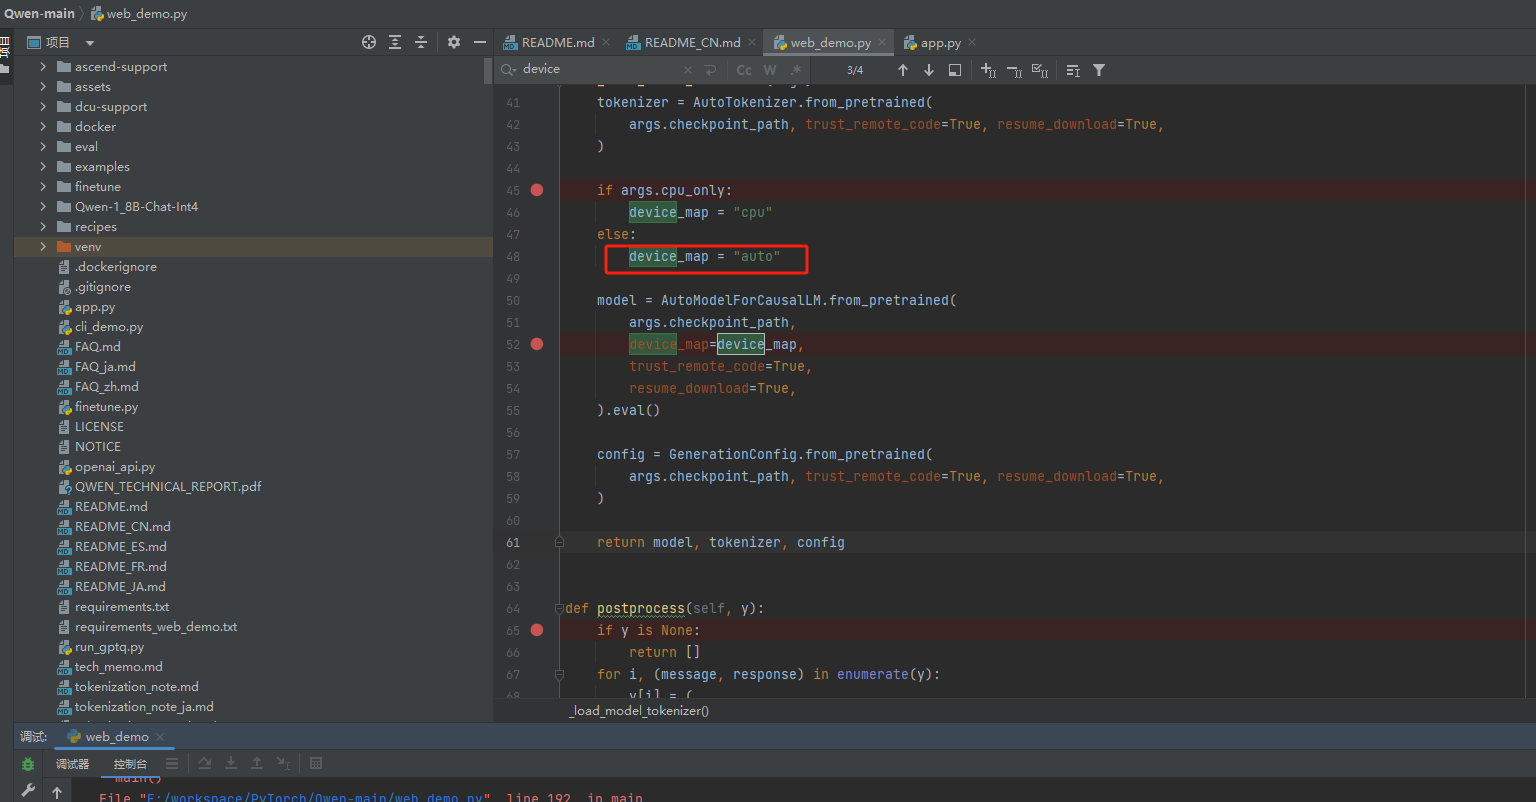Click the wrench settings icon in debug panel
Screen dimensions: 1536x802
[28, 791]
